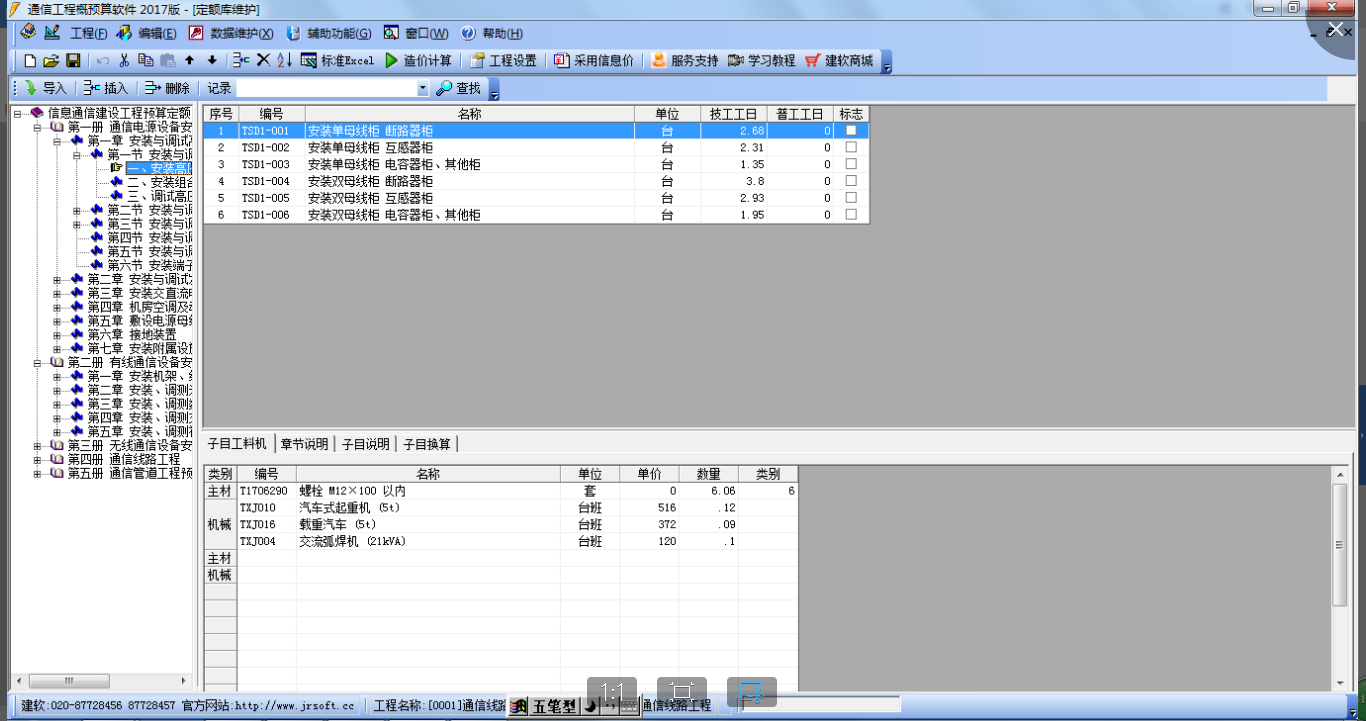Move row up with the up arrow
1366x721 pixels.
[x=190, y=61]
